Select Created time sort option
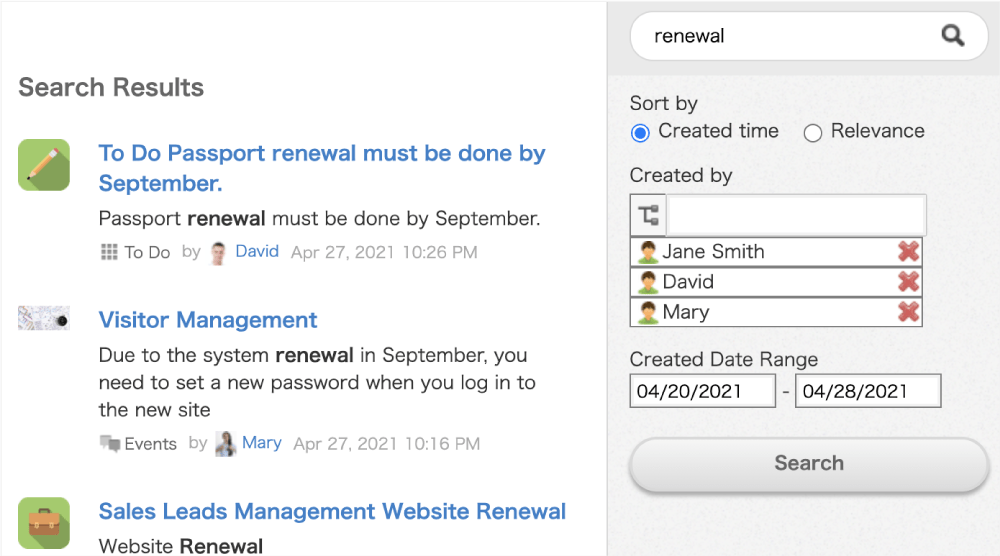This screenshot has width=1000, height=556. [641, 132]
